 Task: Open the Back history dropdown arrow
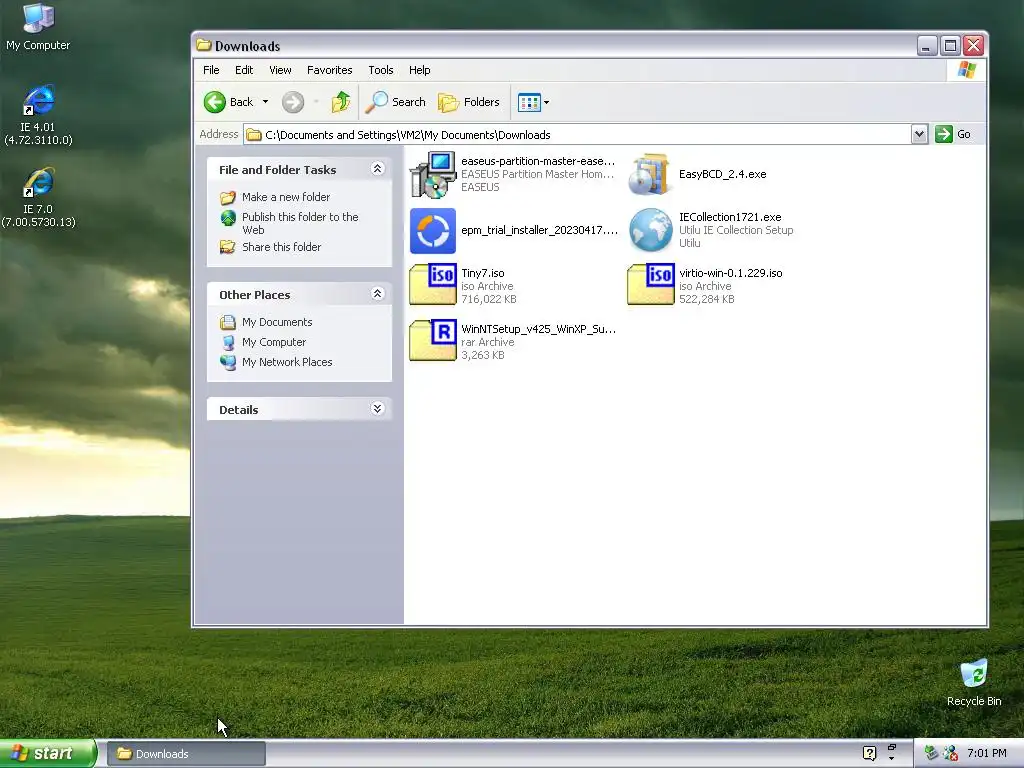(265, 102)
